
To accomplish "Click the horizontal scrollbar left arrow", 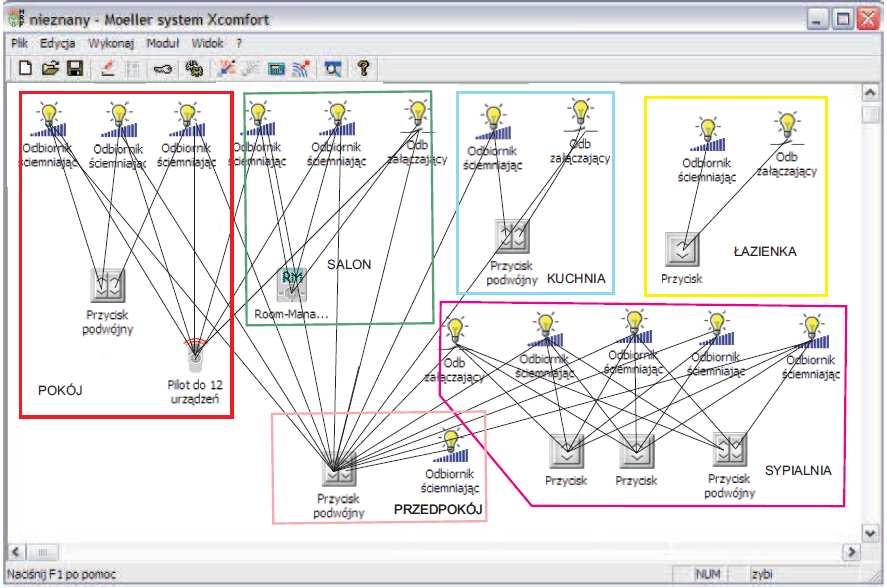I will click(x=16, y=551).
